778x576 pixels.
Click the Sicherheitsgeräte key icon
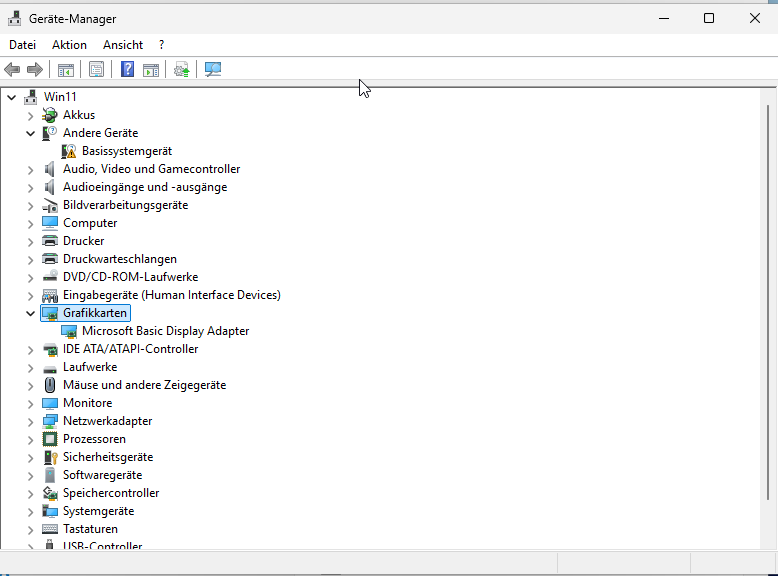coord(50,457)
